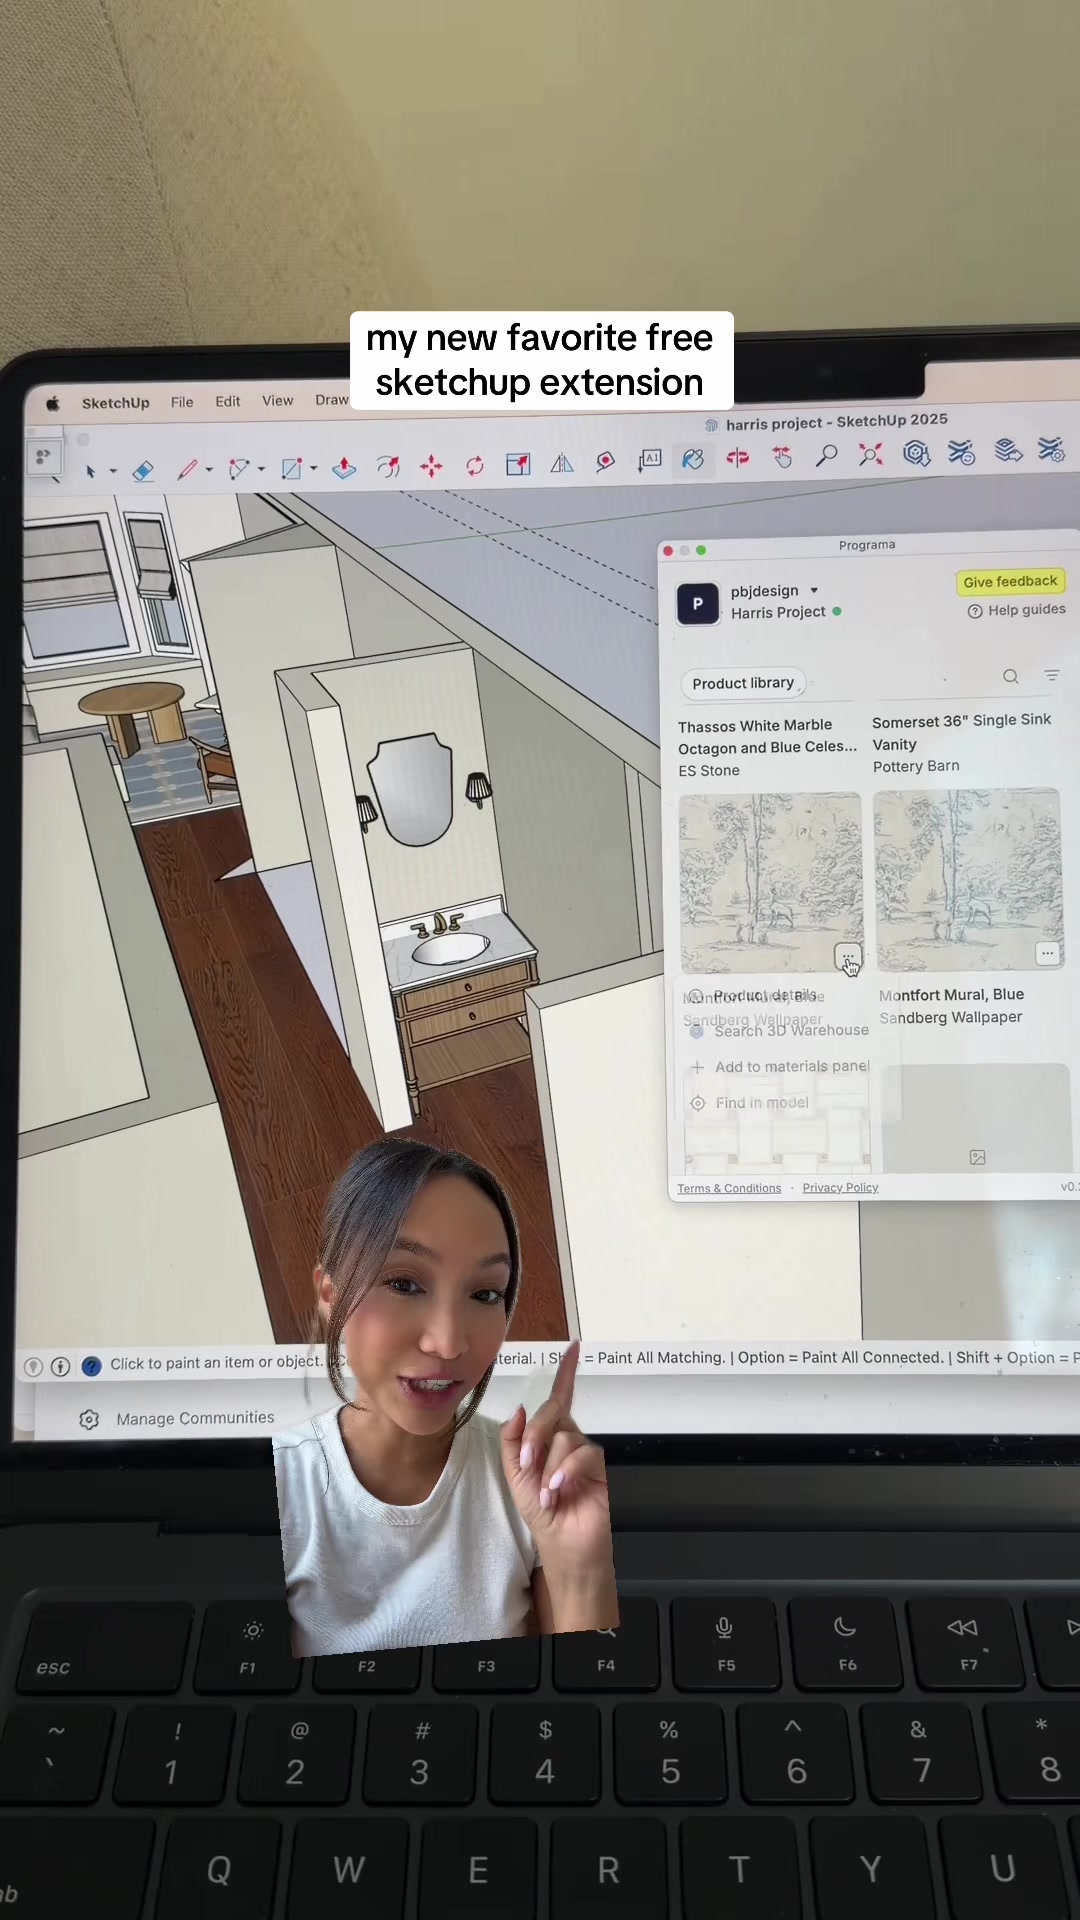Select the Flip tool

click(562, 463)
